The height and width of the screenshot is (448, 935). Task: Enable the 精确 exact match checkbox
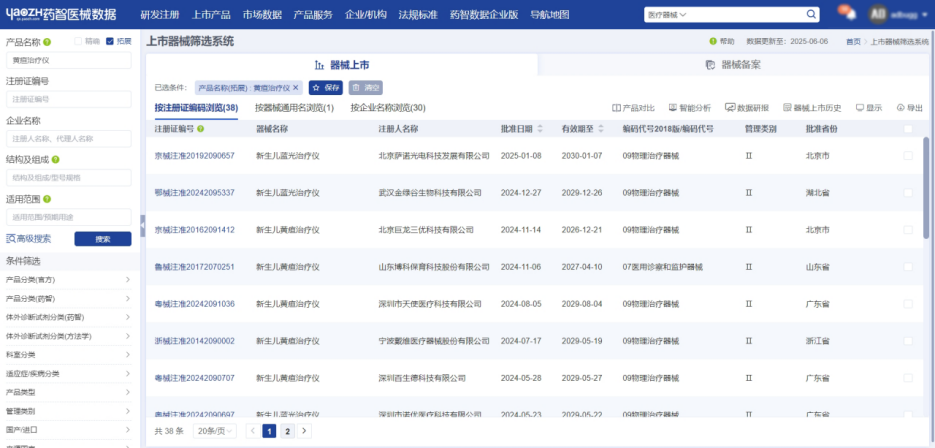(79, 42)
